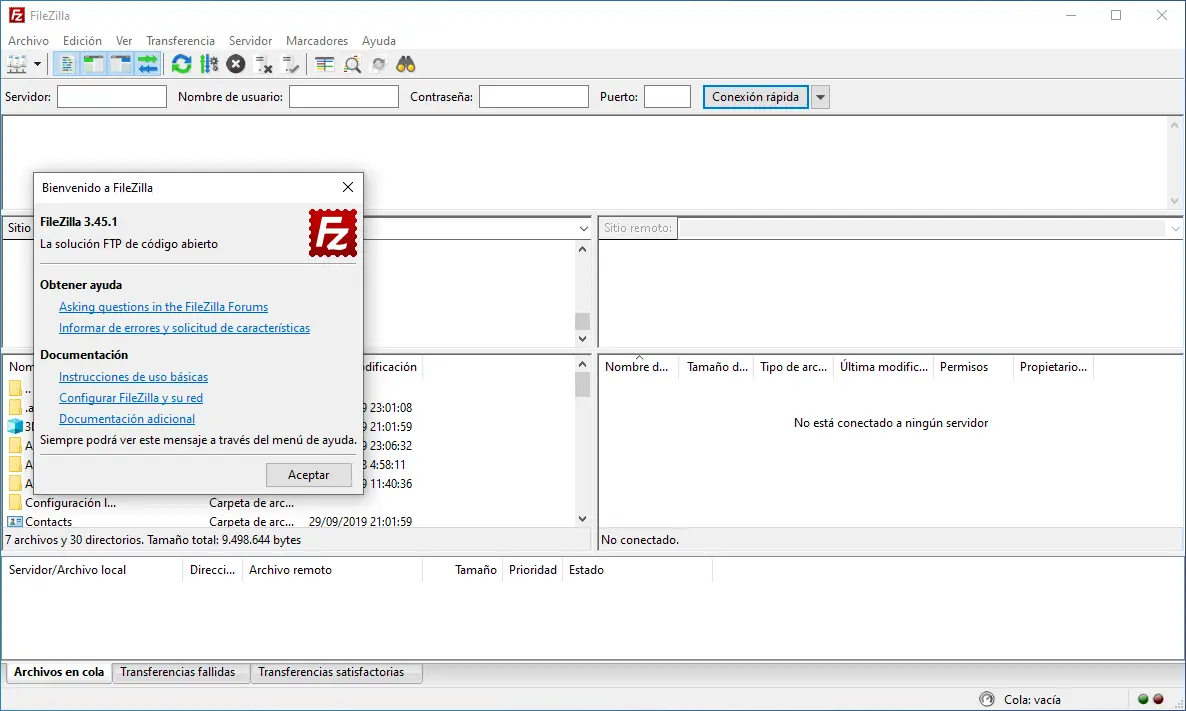Cancel the current operation icon
This screenshot has height=711, width=1186.
(236, 64)
